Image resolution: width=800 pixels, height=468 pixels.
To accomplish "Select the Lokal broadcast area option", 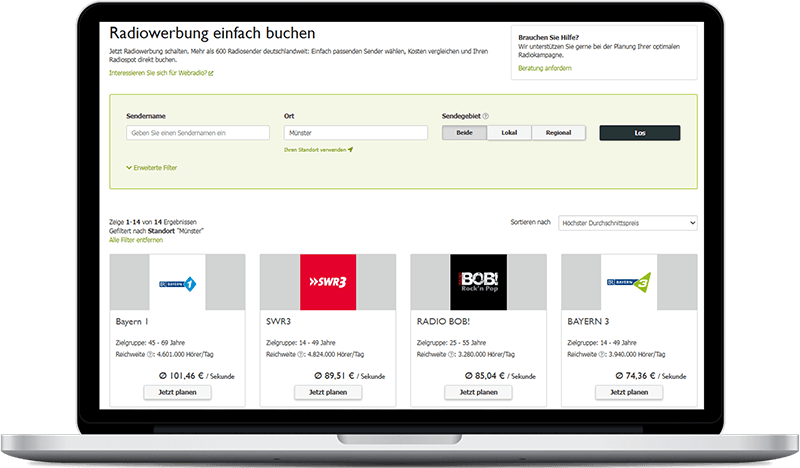I will pyautogui.click(x=509, y=133).
